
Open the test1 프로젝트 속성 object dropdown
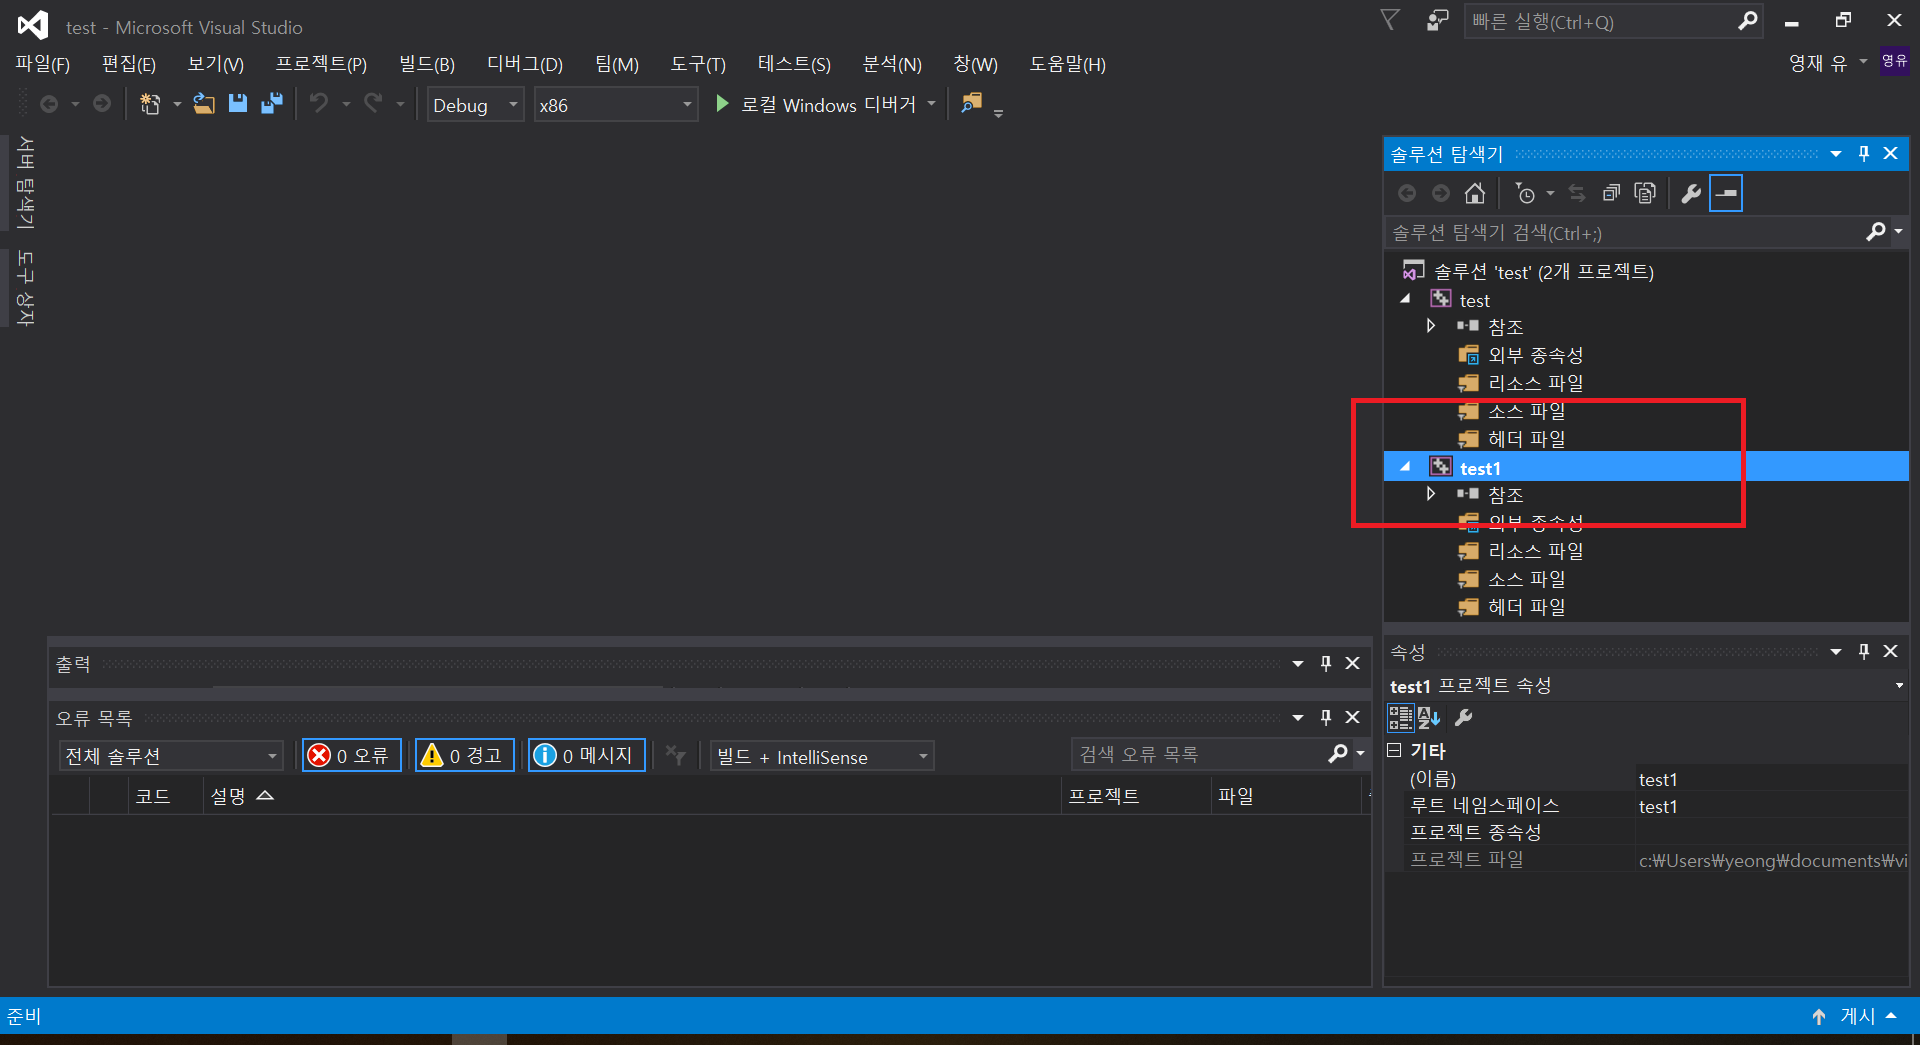(x=1899, y=685)
